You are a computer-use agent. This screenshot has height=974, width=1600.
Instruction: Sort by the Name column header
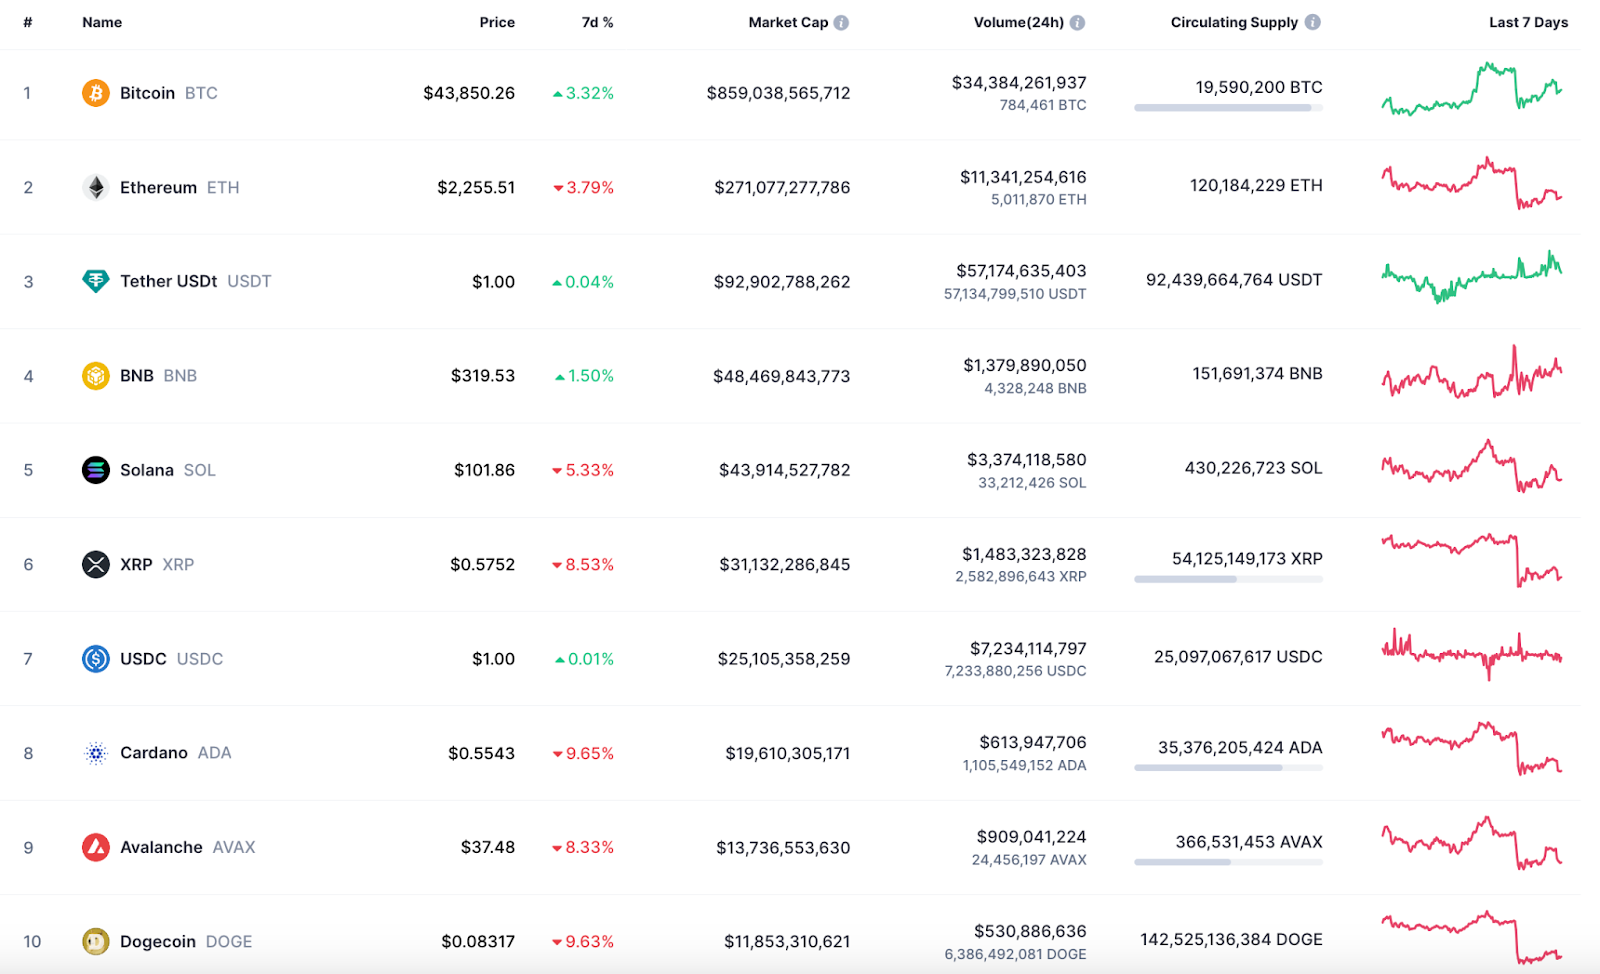pyautogui.click(x=102, y=22)
